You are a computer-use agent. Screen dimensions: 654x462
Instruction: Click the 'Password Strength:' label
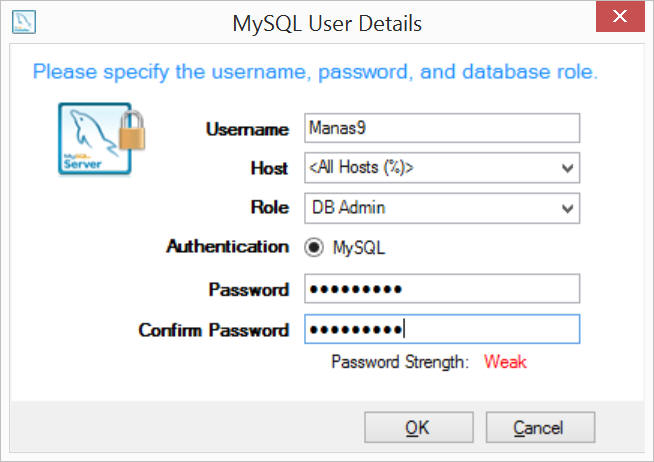400,362
